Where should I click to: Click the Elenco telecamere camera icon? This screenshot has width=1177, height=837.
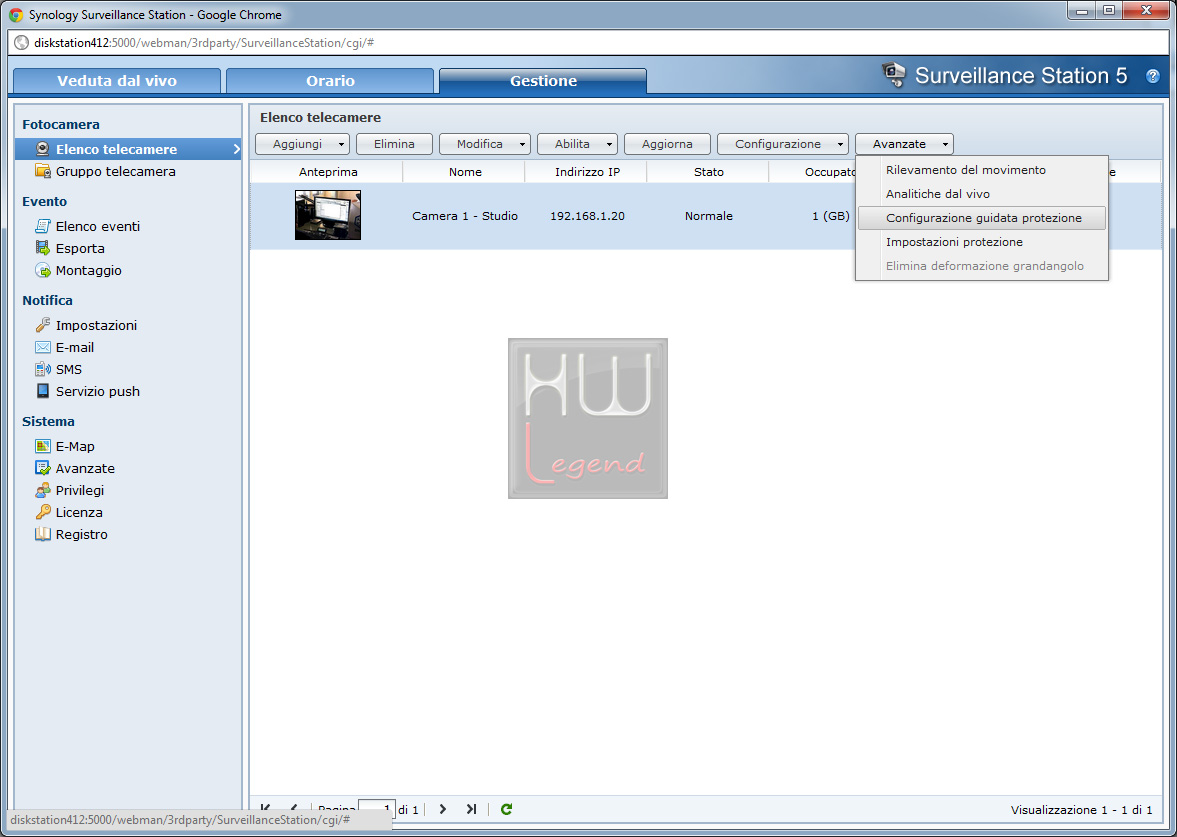(x=43, y=149)
